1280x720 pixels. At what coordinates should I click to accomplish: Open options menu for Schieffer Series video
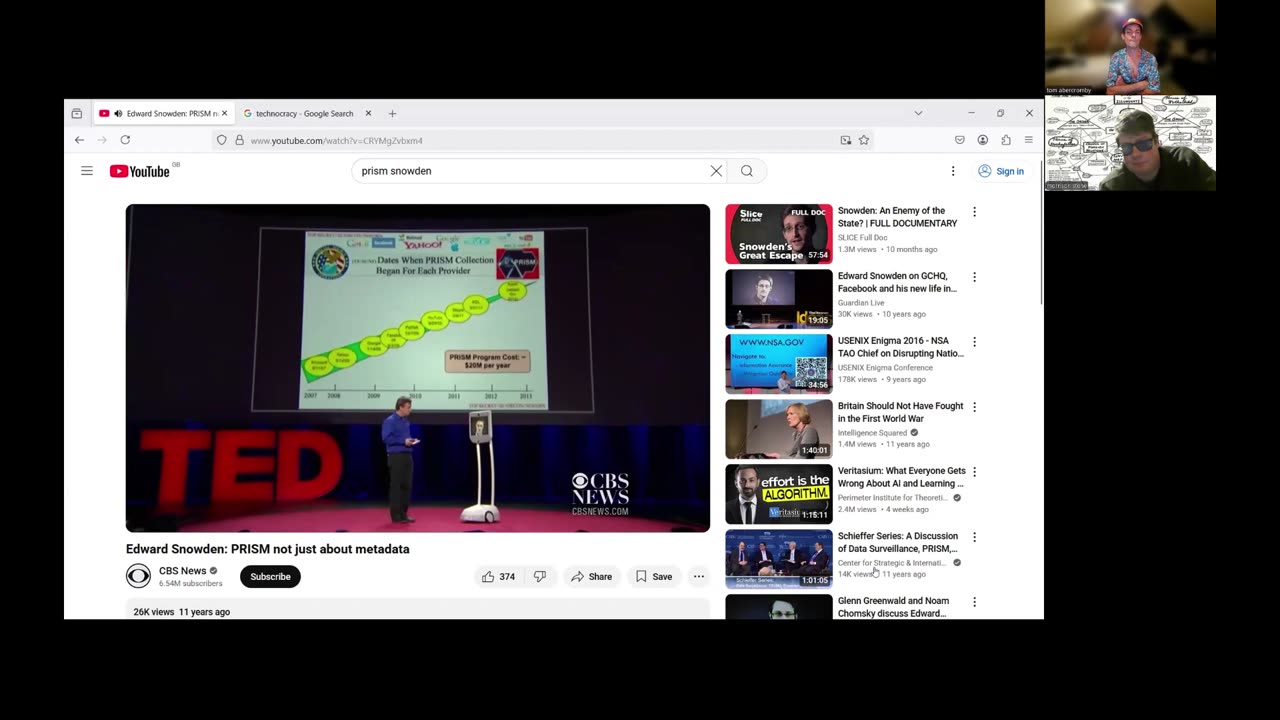click(x=974, y=537)
